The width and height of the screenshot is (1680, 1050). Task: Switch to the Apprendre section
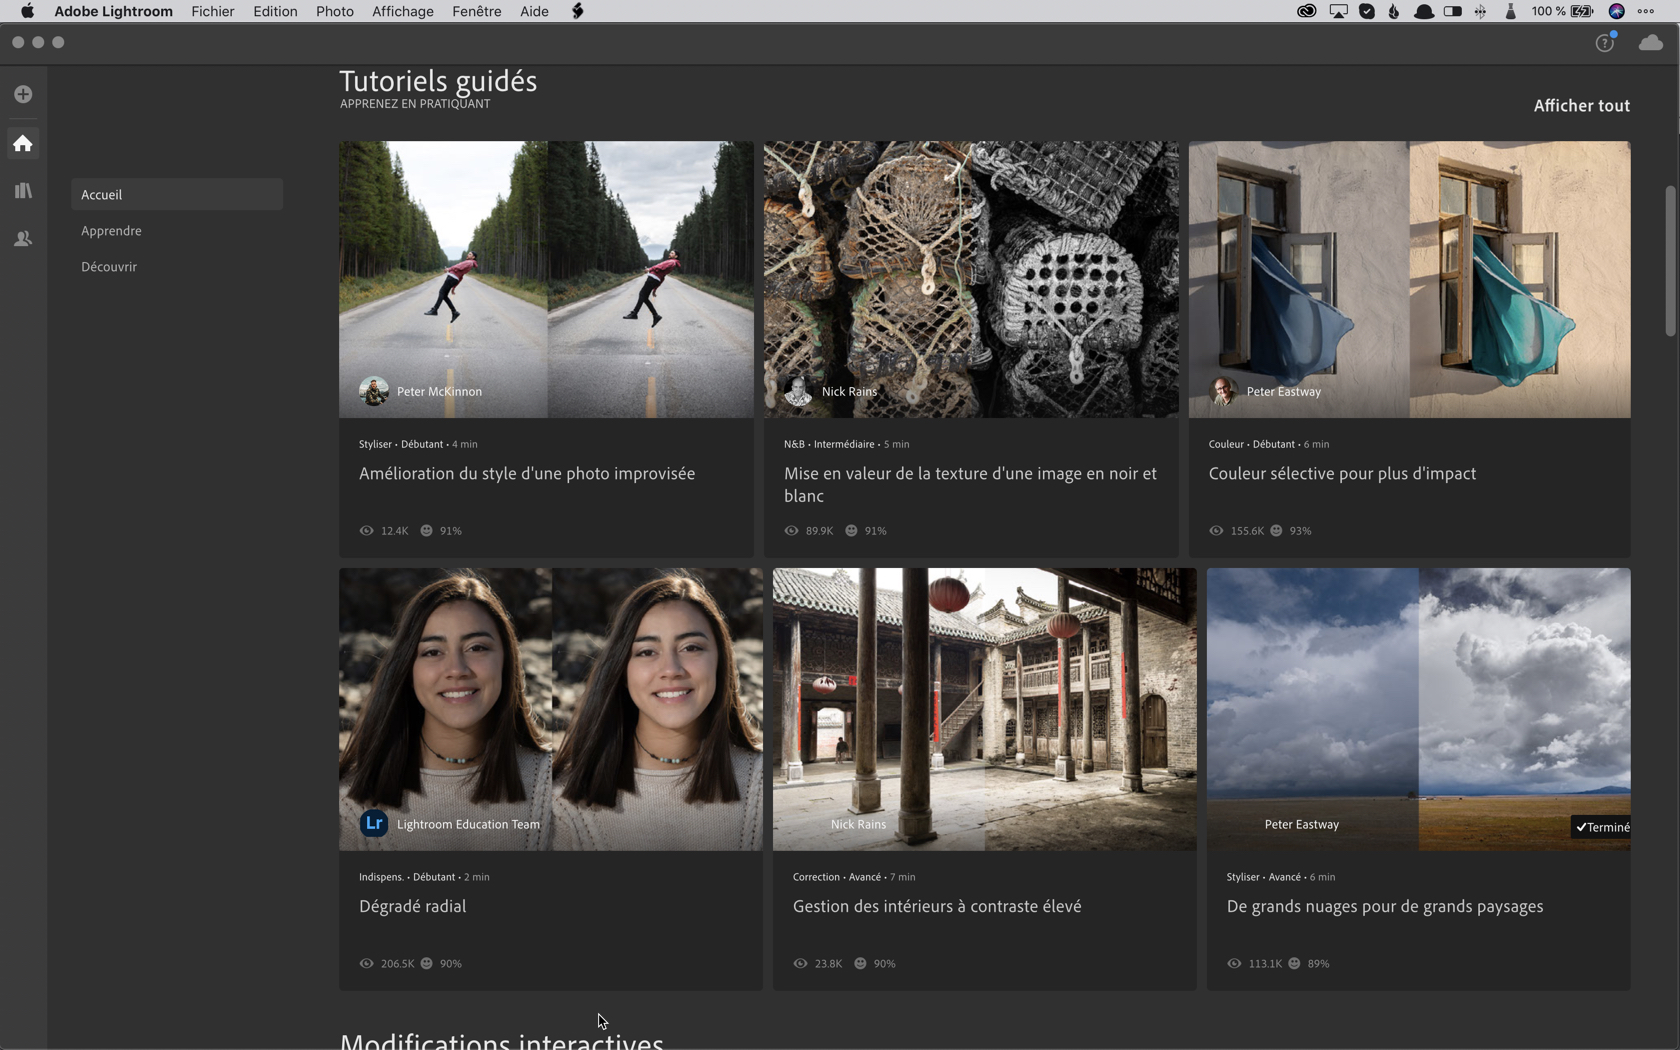(x=111, y=231)
